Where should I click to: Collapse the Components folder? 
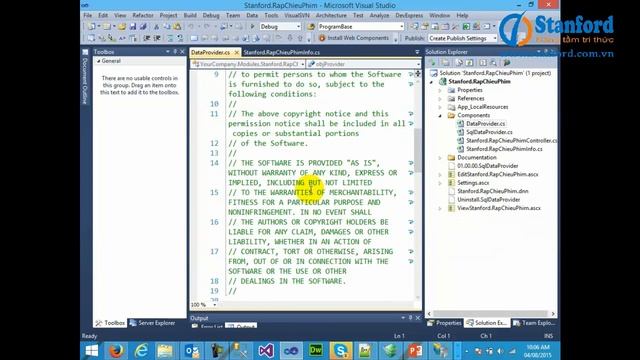(440, 116)
